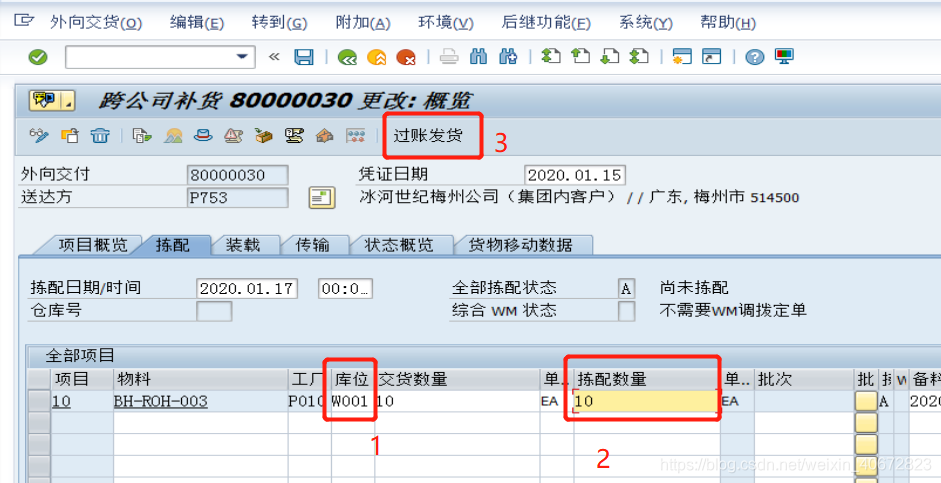Collapse command field with double-chevron icon
Image resolution: width=941 pixels, height=483 pixels.
tap(274, 57)
